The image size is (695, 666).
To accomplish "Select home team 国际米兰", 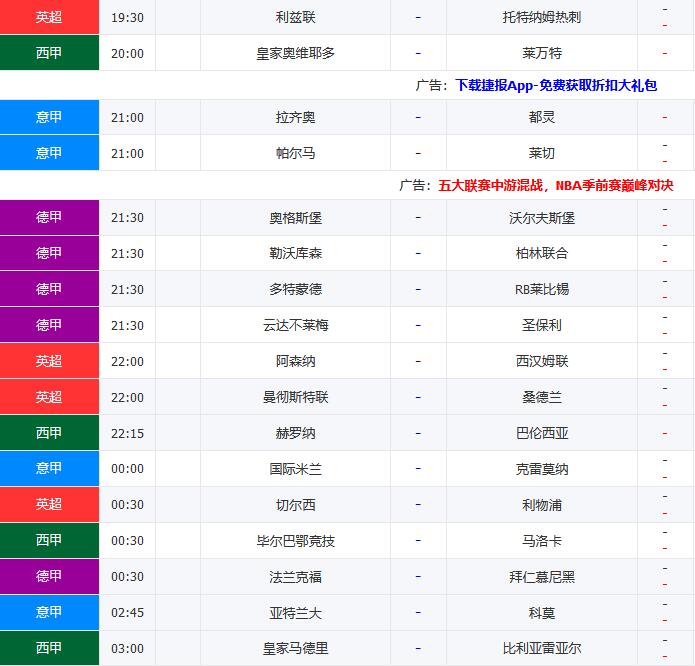I will pyautogui.click(x=295, y=469).
